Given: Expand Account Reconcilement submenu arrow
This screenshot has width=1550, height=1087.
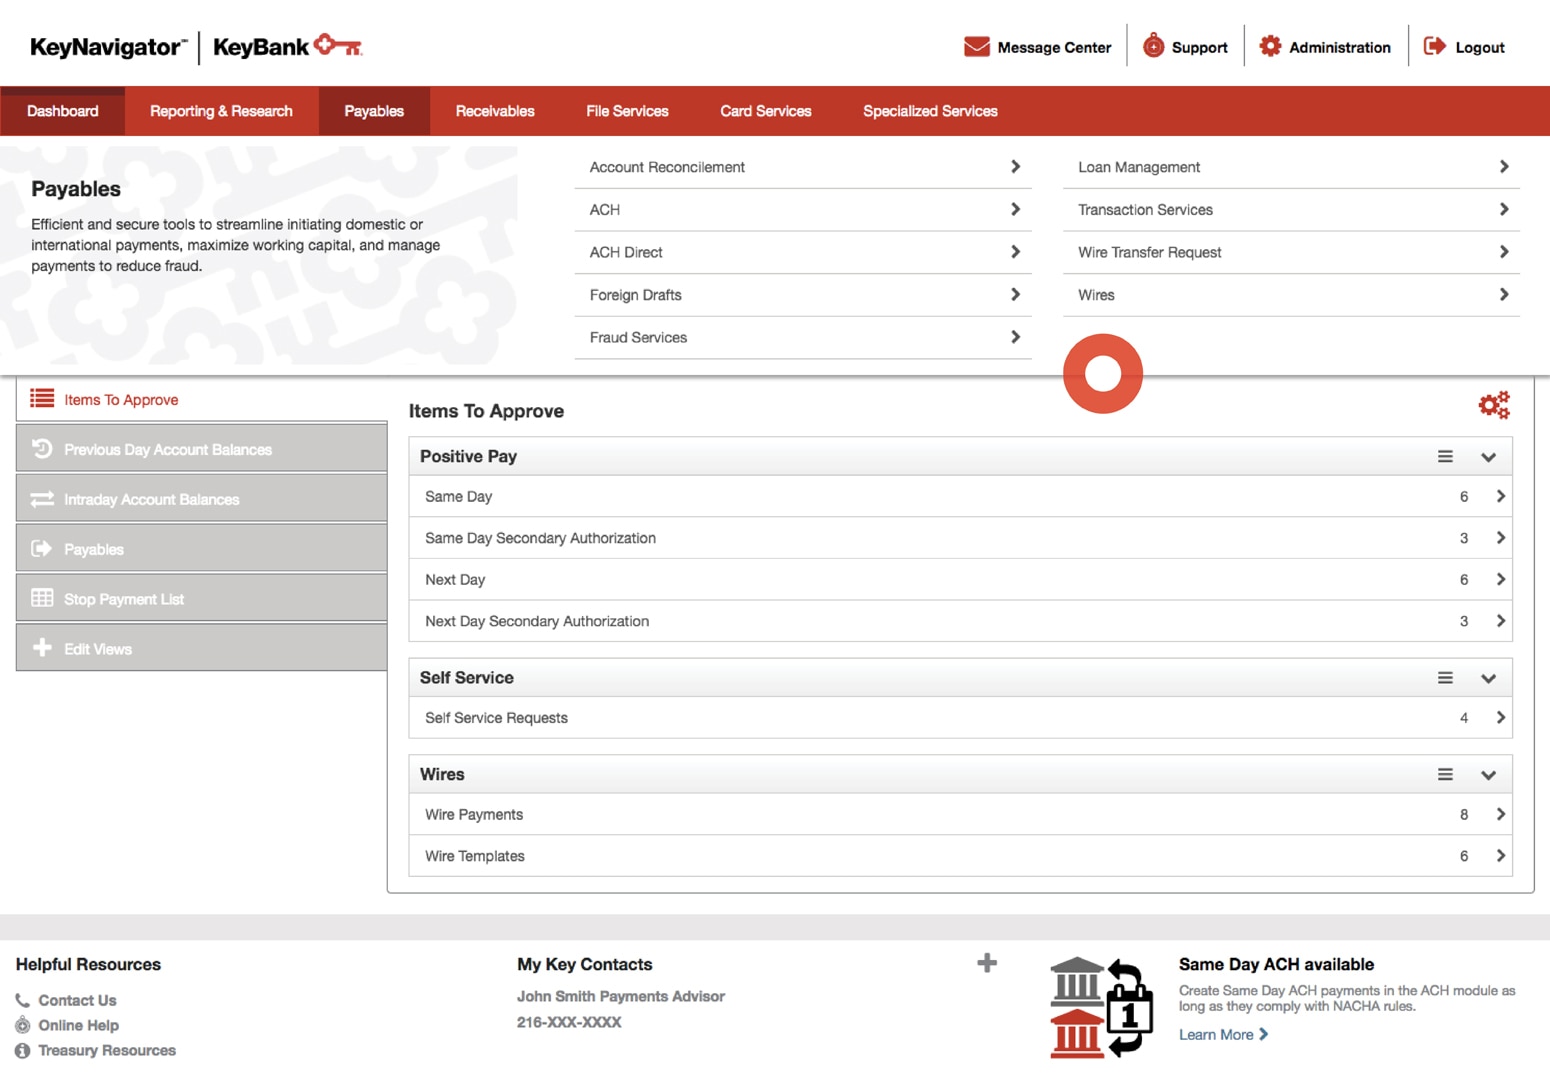Looking at the screenshot, I should (1015, 167).
